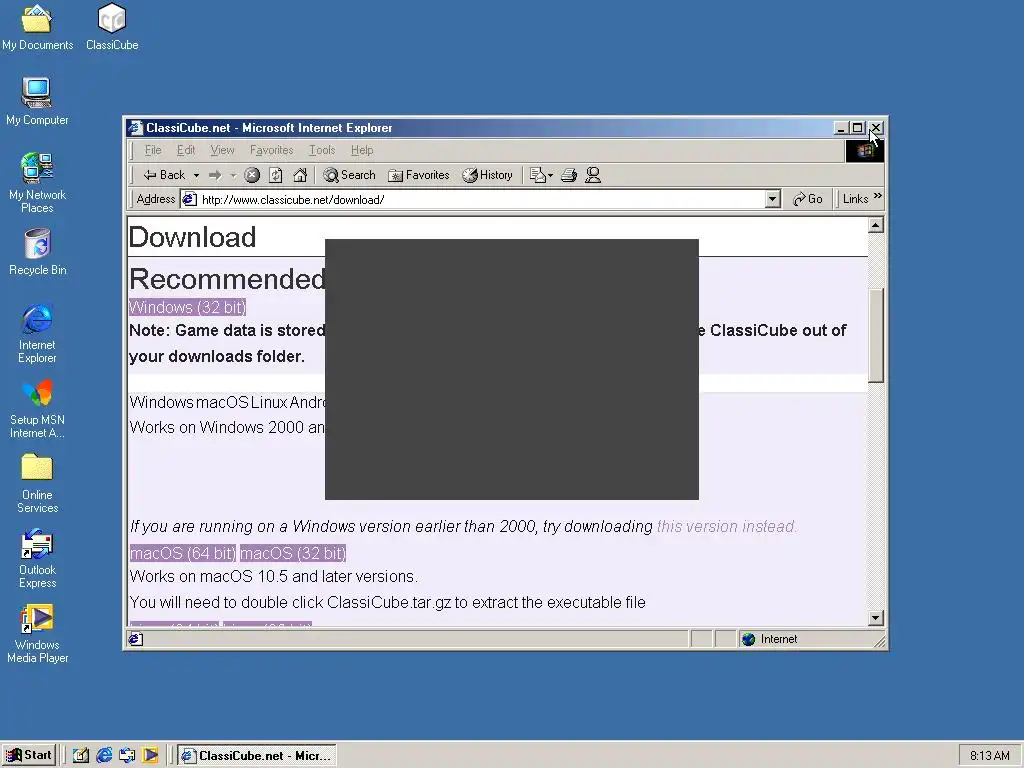Image resolution: width=1024 pixels, height=768 pixels.
Task: Open My Documents desktop folder icon
Action: click(x=37, y=27)
